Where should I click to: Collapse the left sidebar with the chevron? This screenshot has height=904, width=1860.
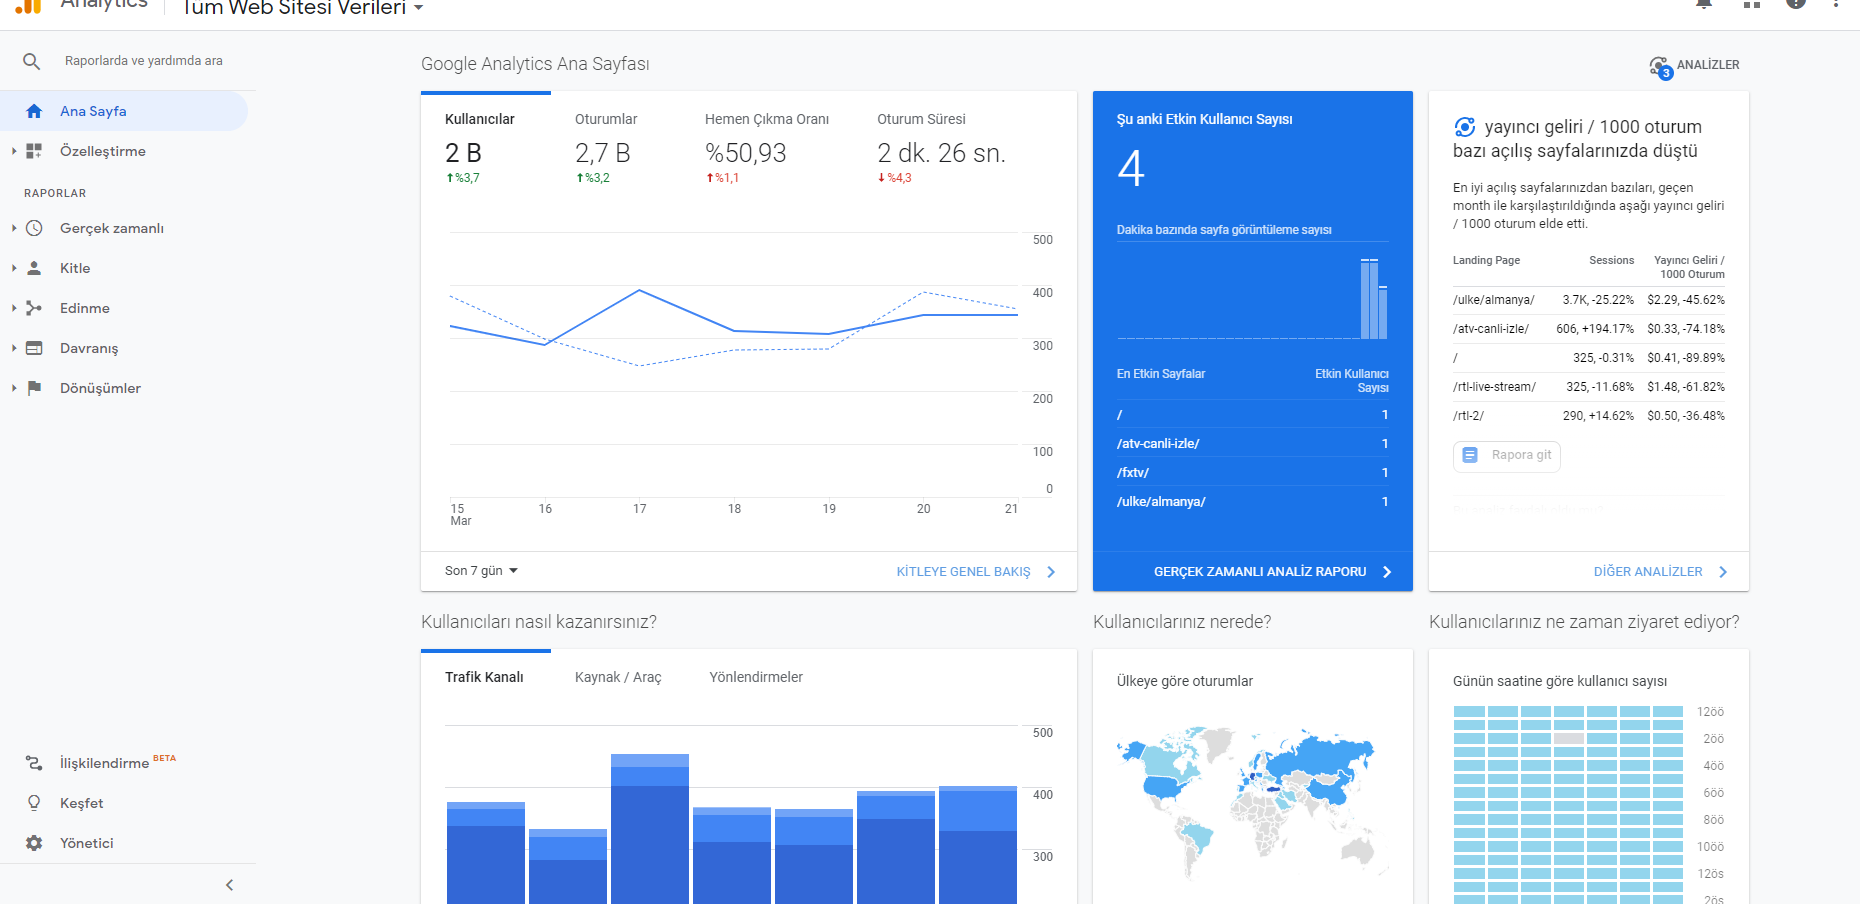229,885
